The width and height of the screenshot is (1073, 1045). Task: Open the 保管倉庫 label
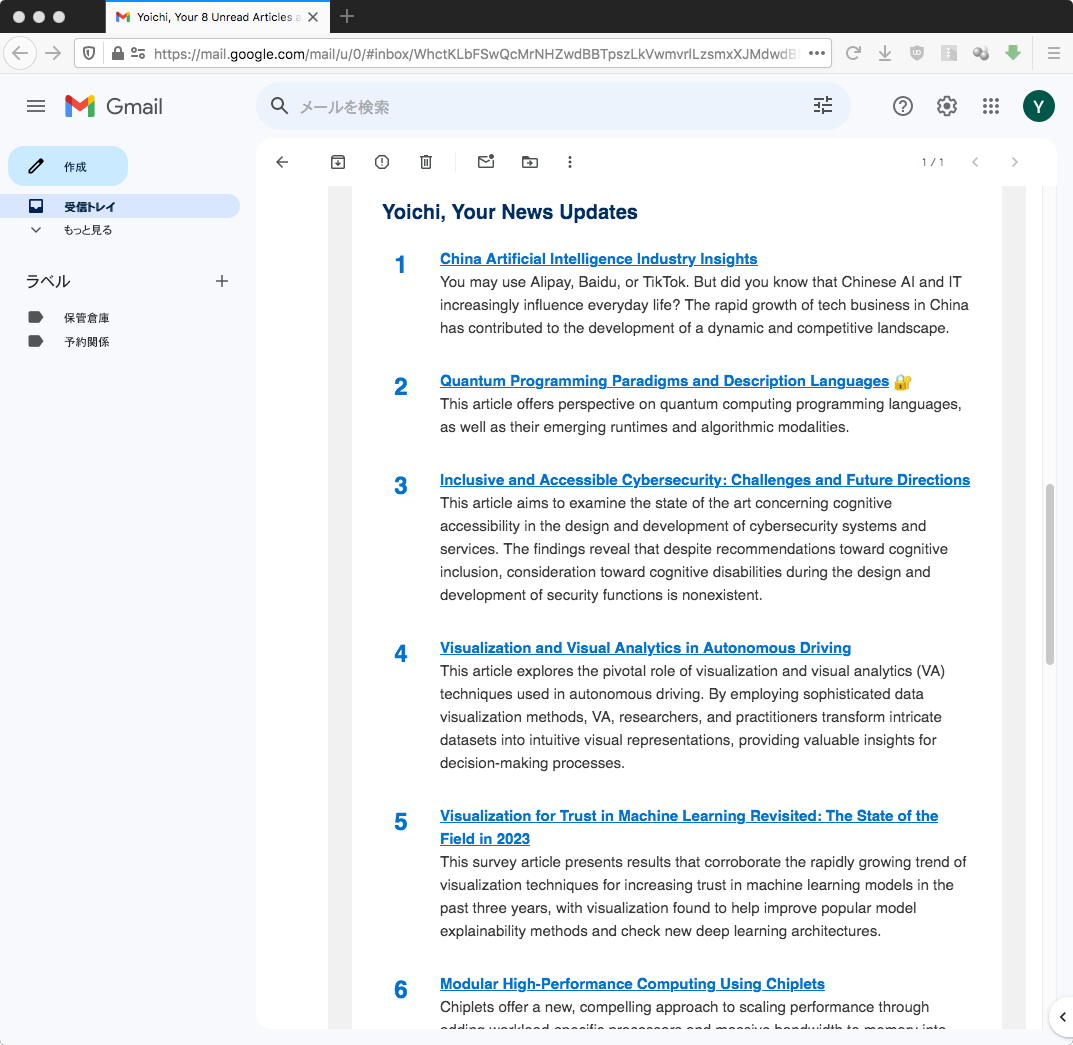87,318
